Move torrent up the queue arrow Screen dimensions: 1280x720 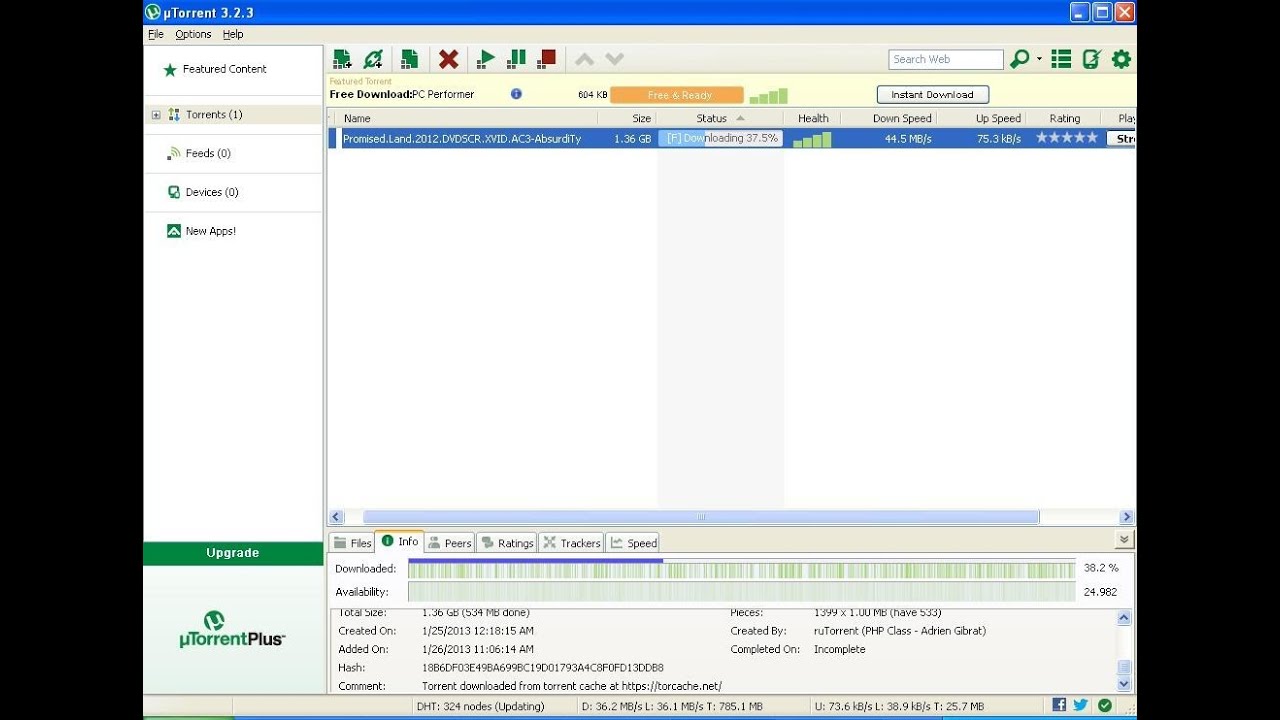coord(584,60)
